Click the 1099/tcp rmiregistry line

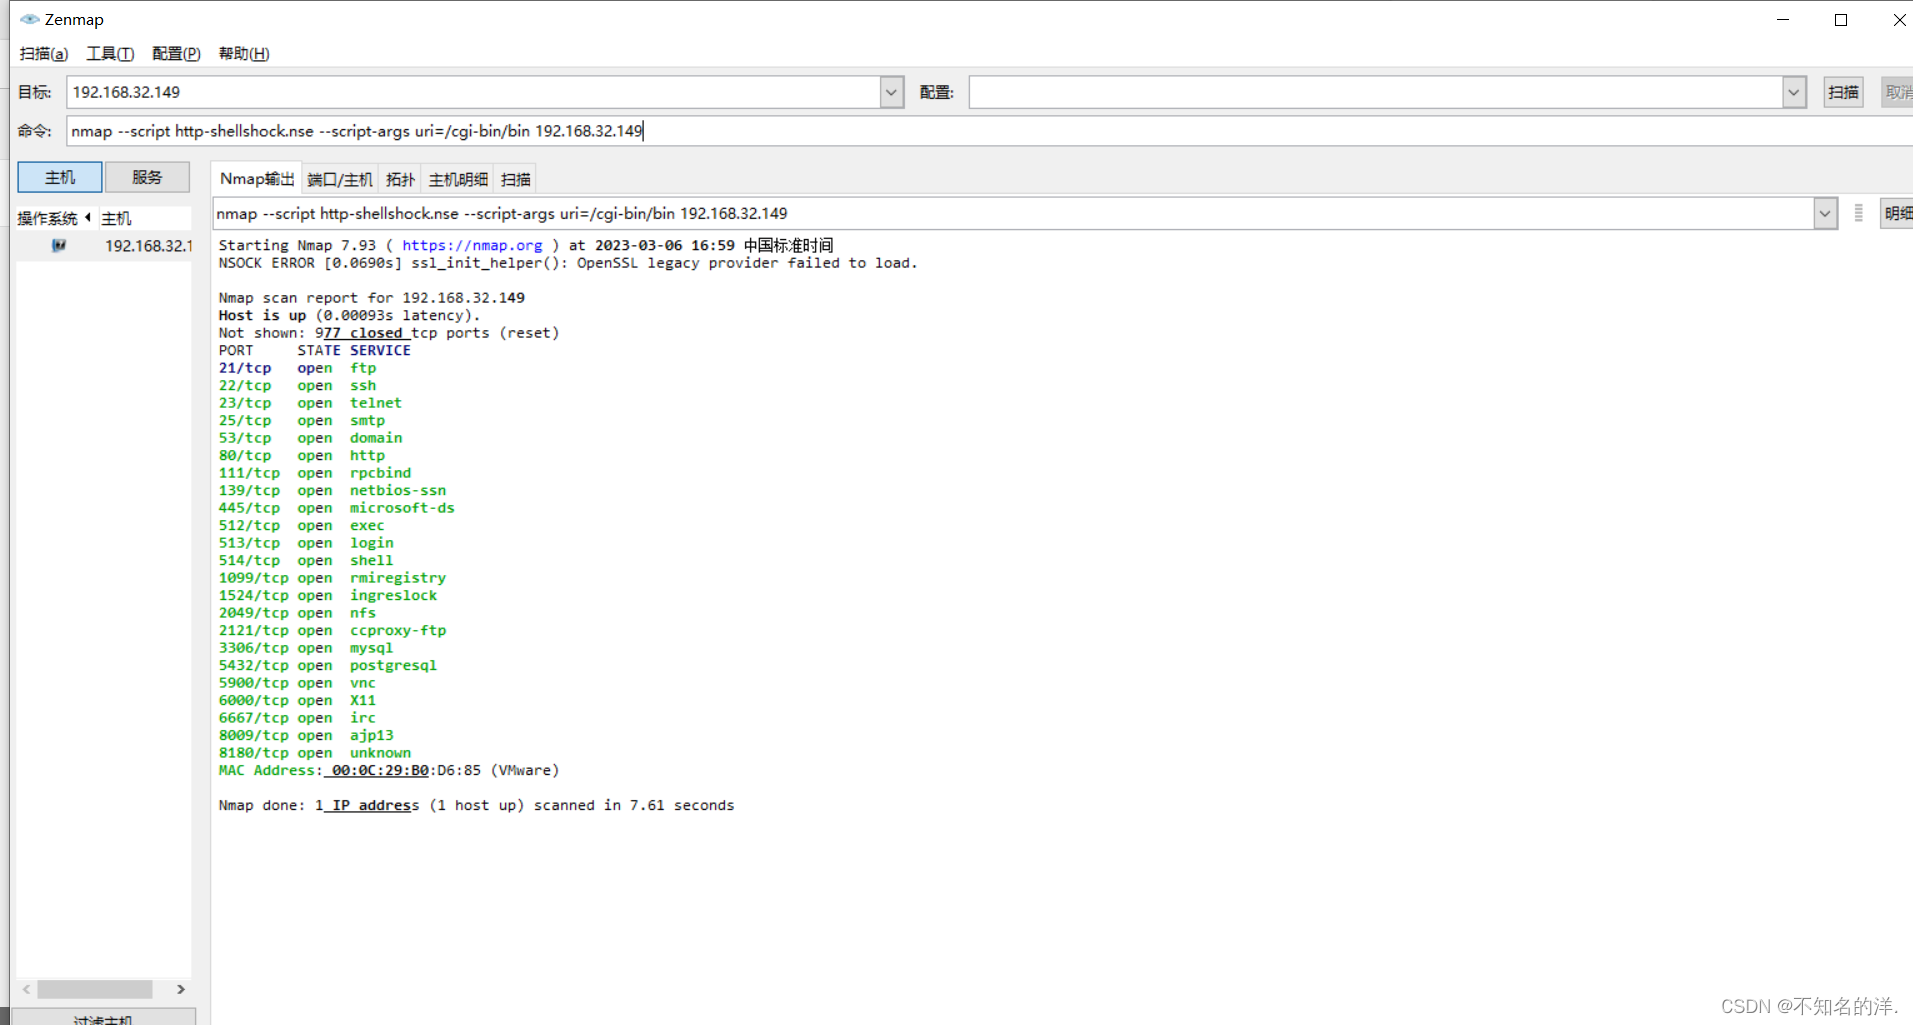click(332, 578)
